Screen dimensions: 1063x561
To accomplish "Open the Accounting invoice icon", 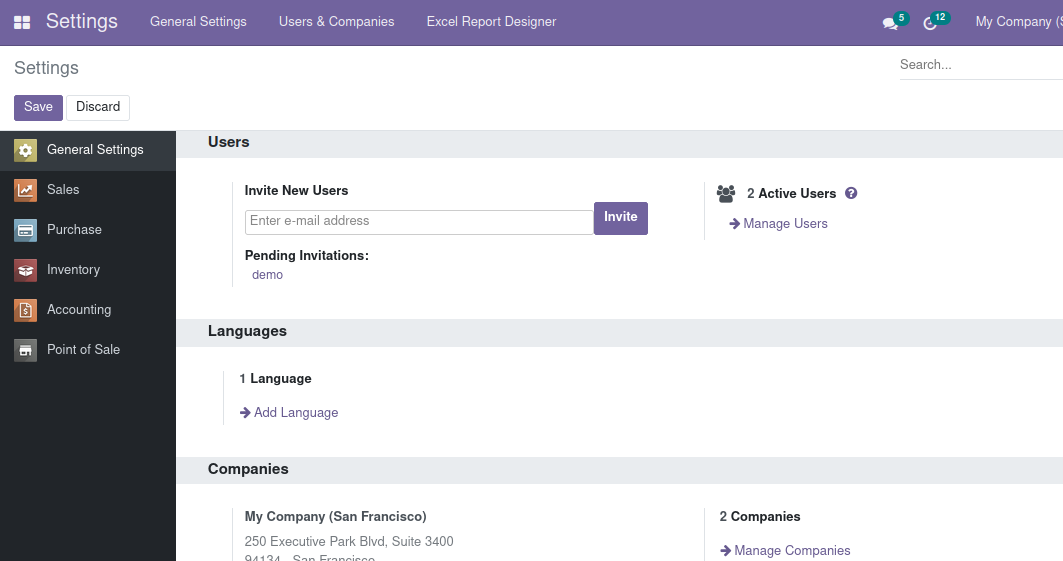I will tap(26, 310).
